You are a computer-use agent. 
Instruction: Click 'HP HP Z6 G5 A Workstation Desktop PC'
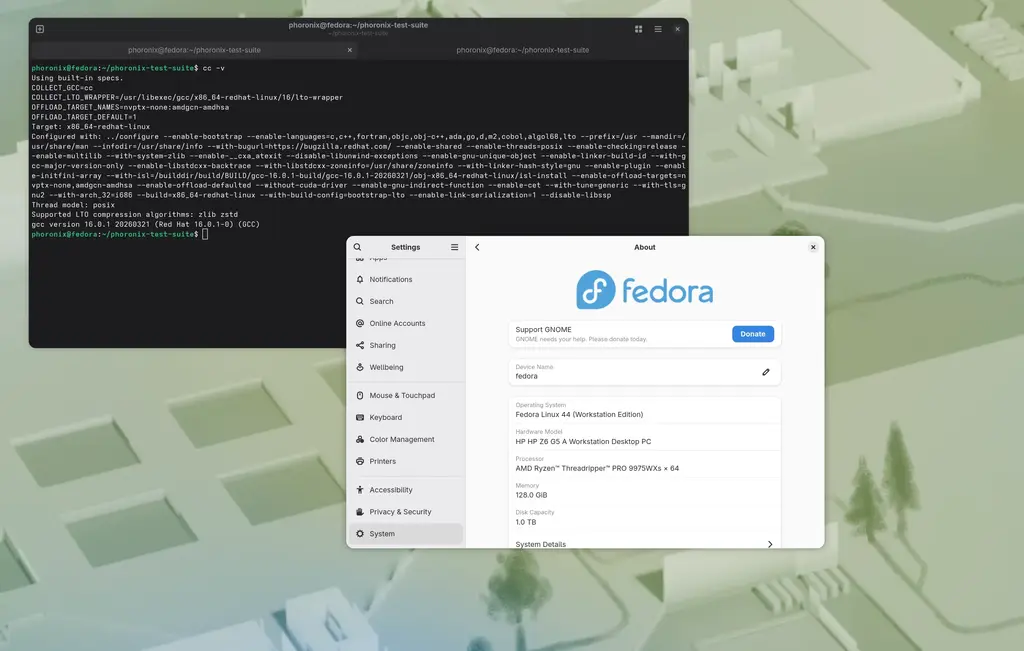tap(583, 441)
